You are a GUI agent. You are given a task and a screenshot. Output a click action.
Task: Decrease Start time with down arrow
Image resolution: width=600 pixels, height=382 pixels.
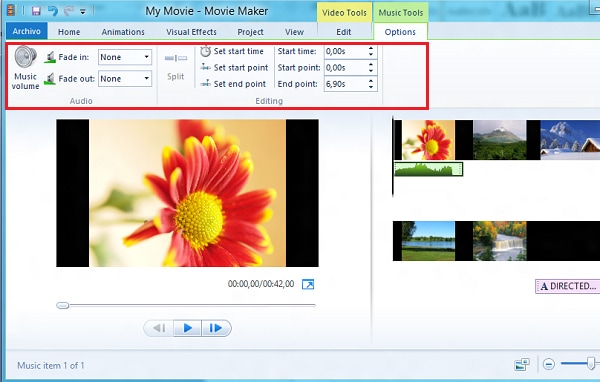(x=371, y=54)
